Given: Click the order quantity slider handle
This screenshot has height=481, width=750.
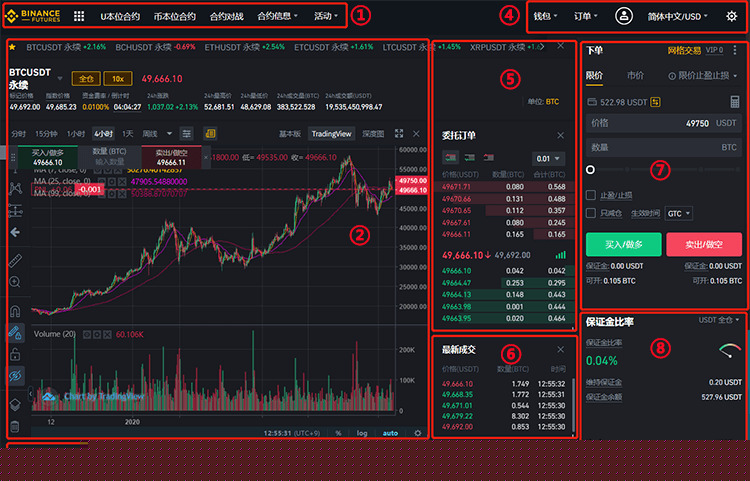Looking at the screenshot, I should coord(591,170).
